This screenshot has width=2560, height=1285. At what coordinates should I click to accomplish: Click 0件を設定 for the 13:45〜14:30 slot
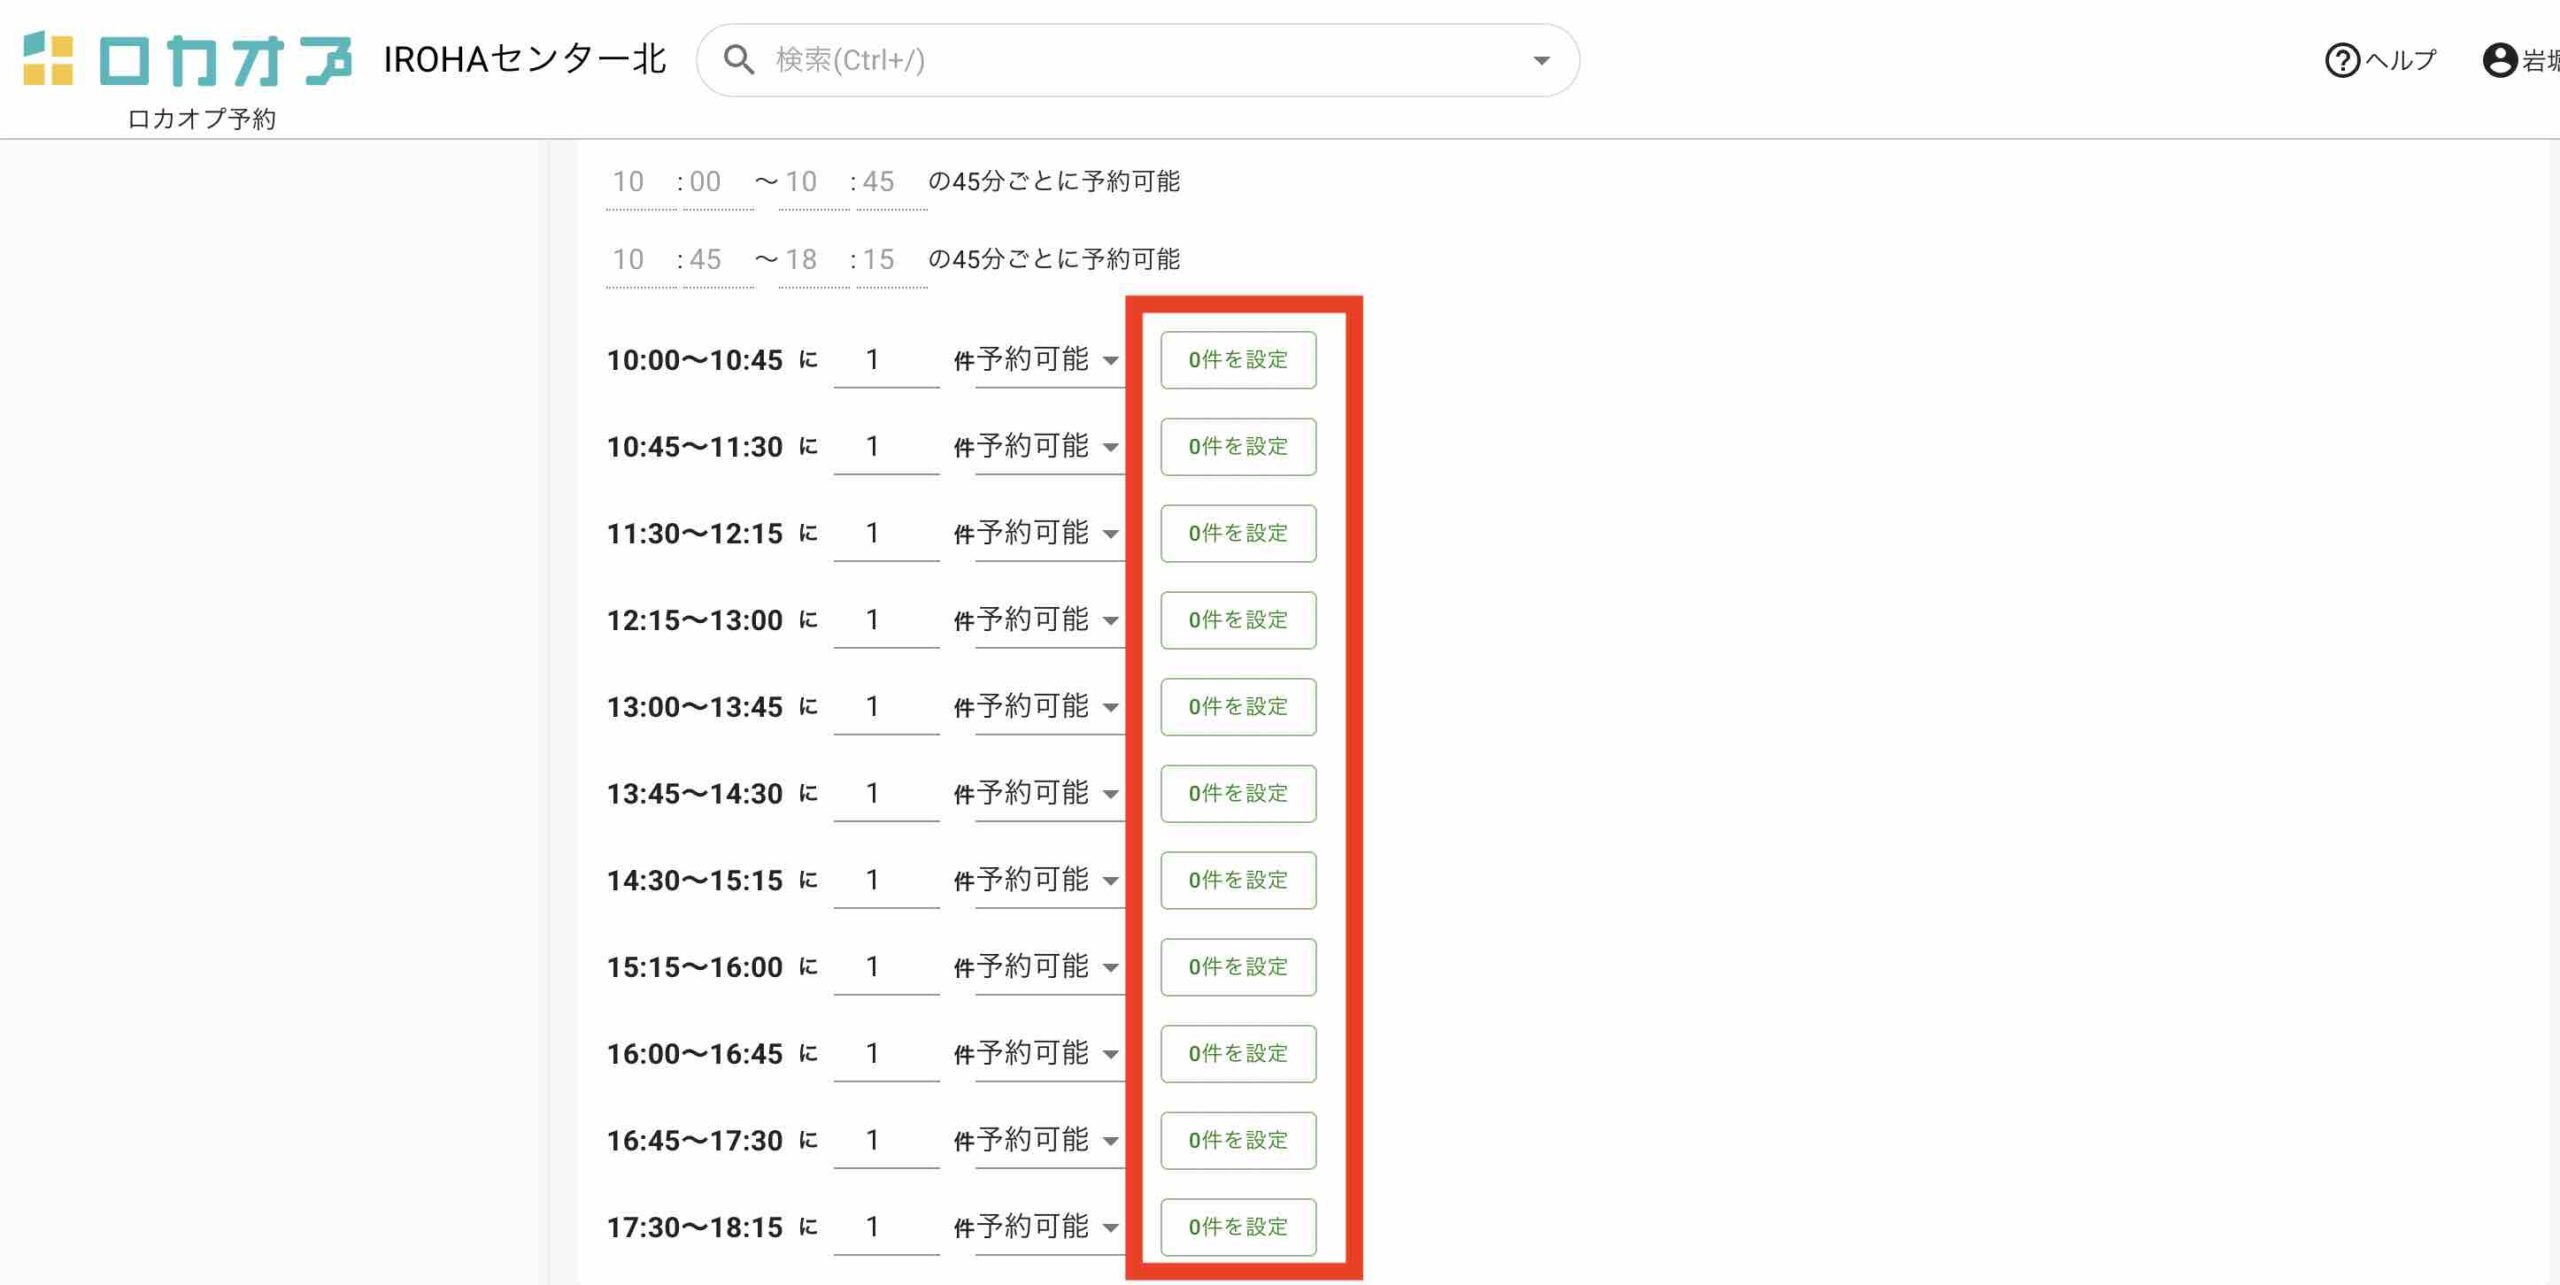(x=1237, y=793)
